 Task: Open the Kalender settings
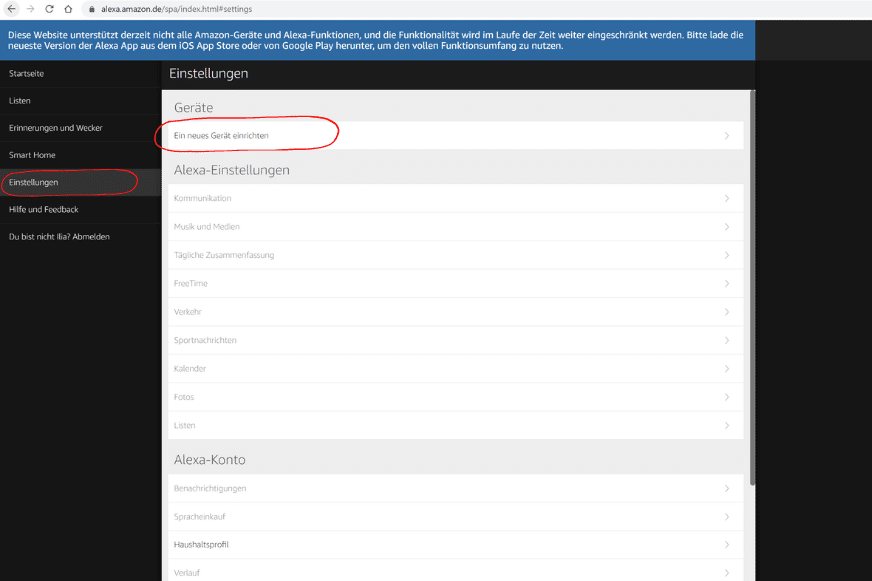click(x=450, y=368)
